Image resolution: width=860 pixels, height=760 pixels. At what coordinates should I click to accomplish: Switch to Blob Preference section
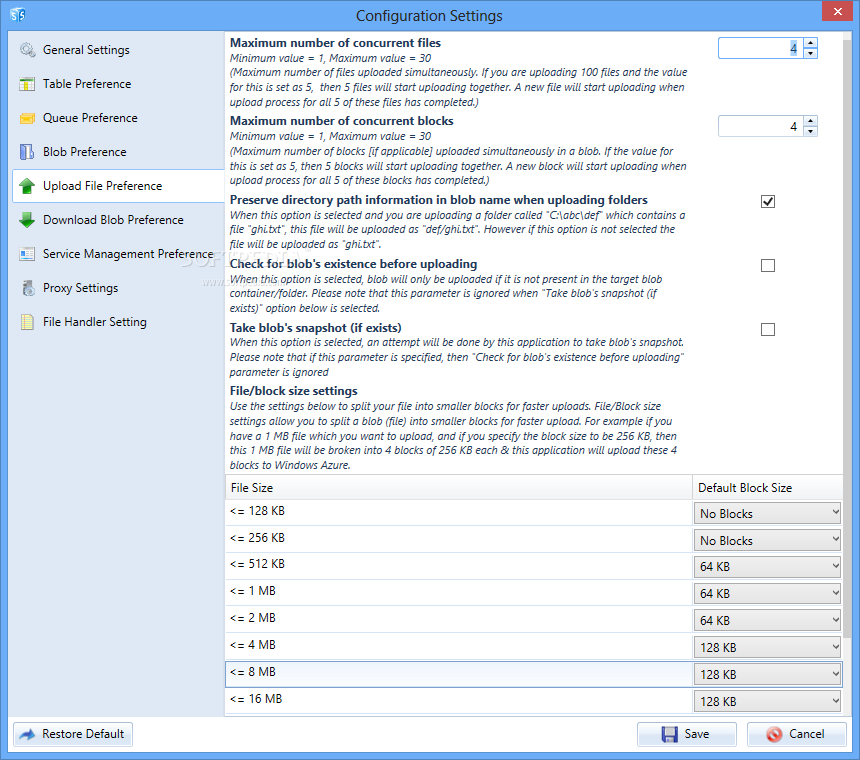(x=118, y=152)
